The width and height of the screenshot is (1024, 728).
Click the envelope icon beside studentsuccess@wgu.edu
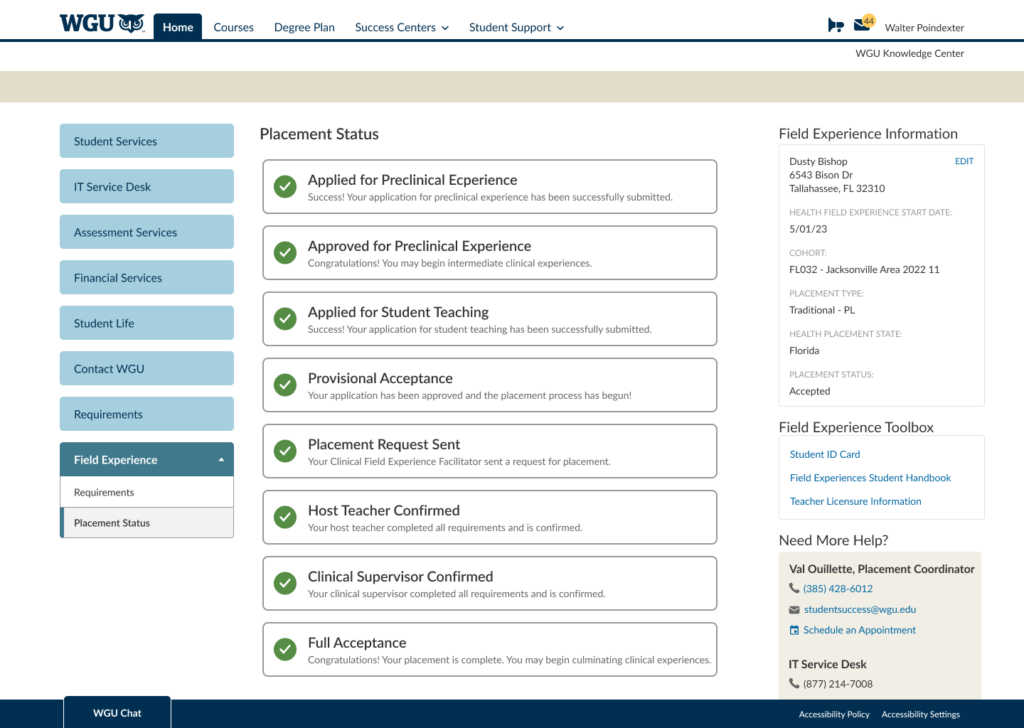click(x=794, y=610)
